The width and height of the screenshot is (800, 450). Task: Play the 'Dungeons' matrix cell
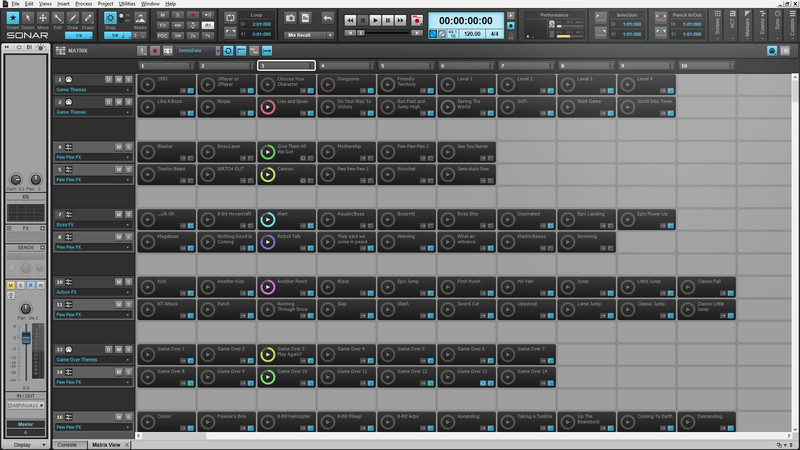pos(327,83)
